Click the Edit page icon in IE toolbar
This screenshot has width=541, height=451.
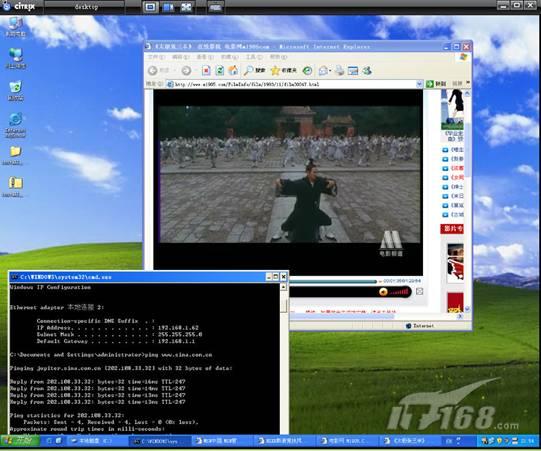pyautogui.click(x=353, y=70)
